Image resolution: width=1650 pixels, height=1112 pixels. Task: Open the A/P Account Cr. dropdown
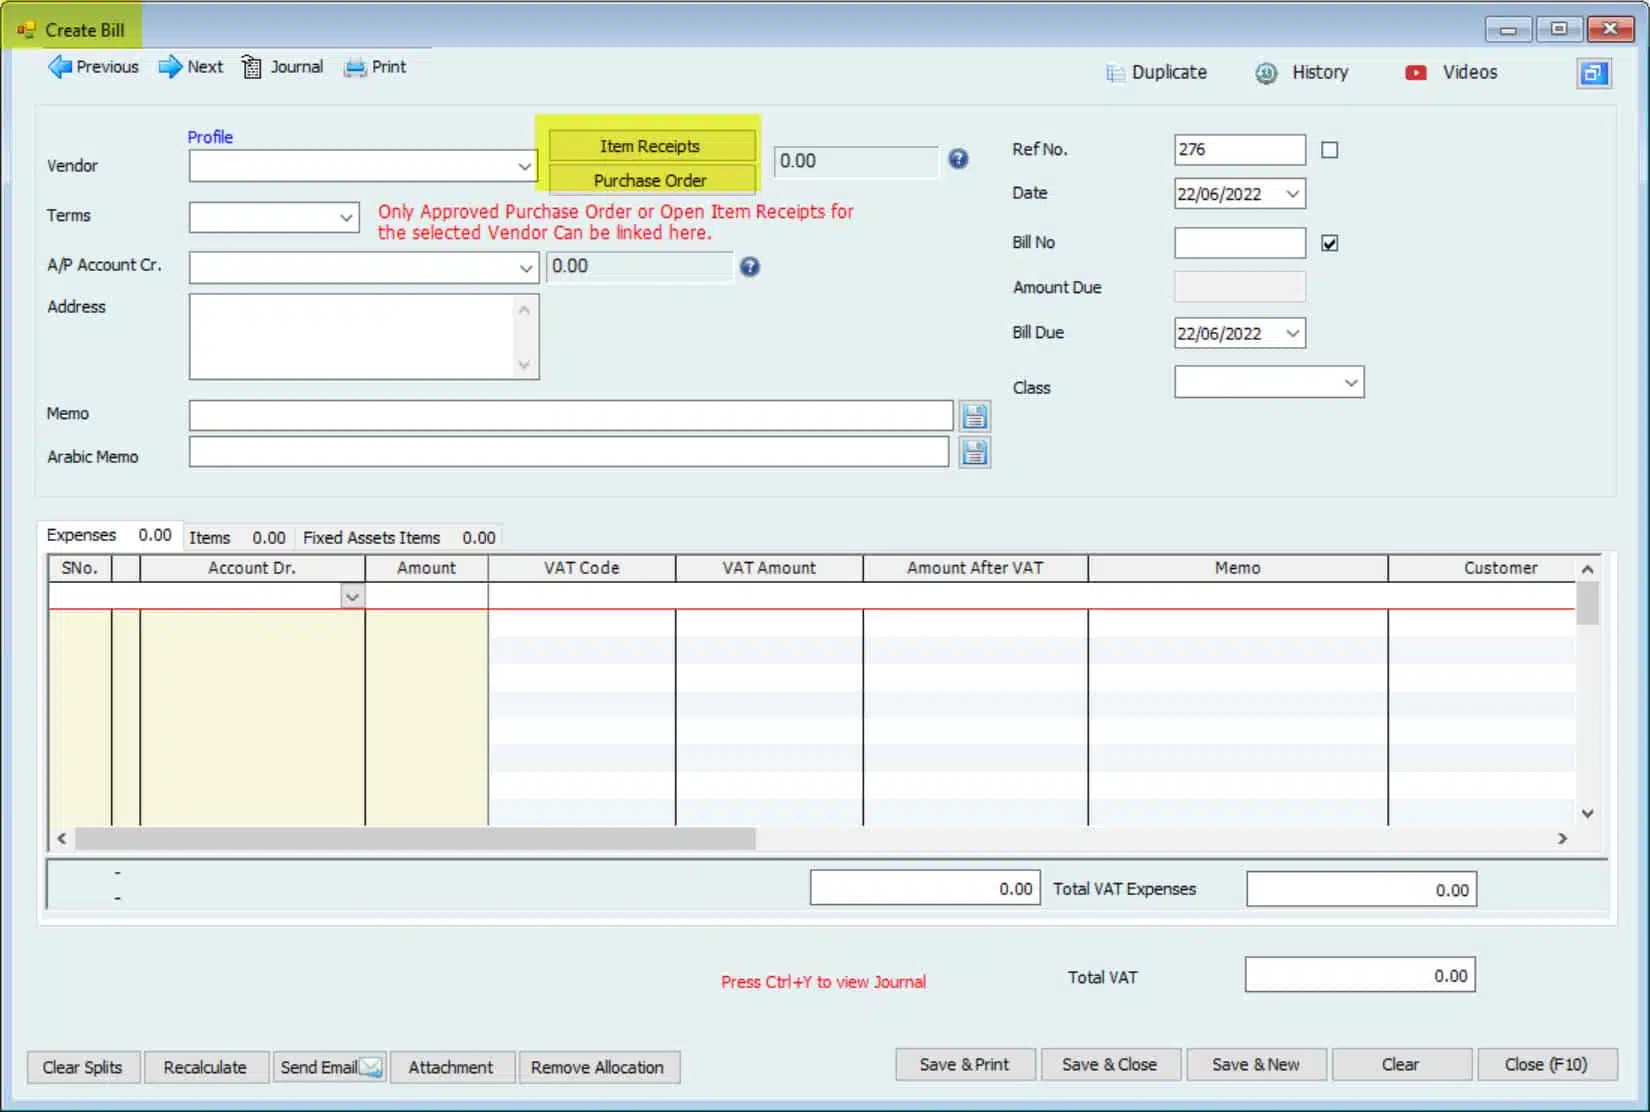pyautogui.click(x=525, y=268)
